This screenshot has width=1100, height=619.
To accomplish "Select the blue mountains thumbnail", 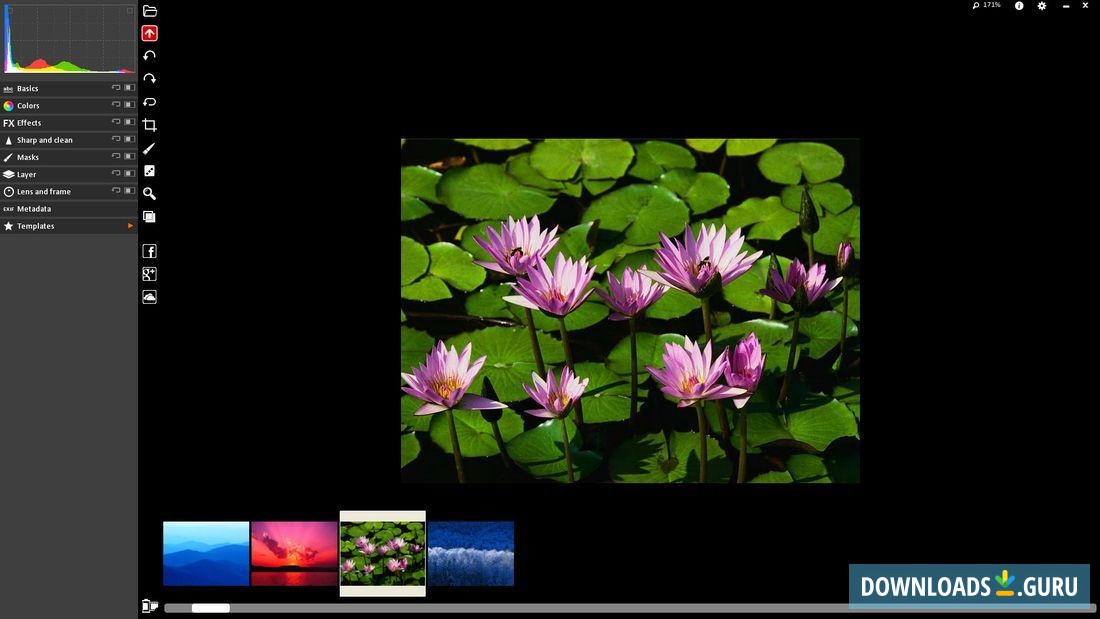I will [206, 553].
